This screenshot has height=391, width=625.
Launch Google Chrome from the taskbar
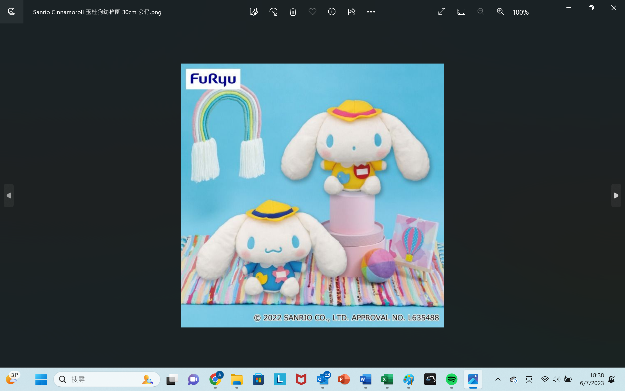pyautogui.click(x=216, y=379)
